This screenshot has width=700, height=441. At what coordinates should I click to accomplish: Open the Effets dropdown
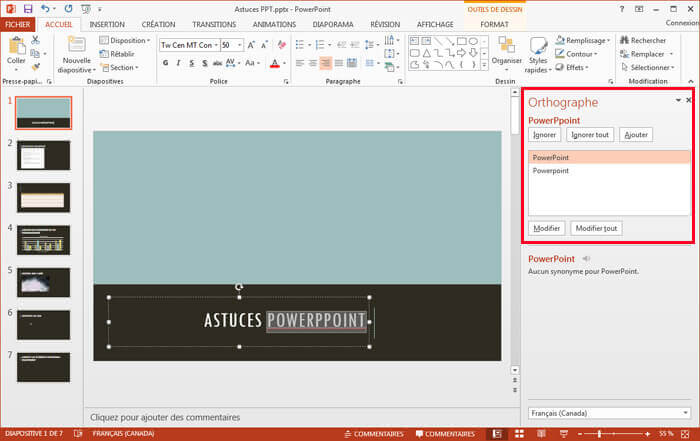572,67
